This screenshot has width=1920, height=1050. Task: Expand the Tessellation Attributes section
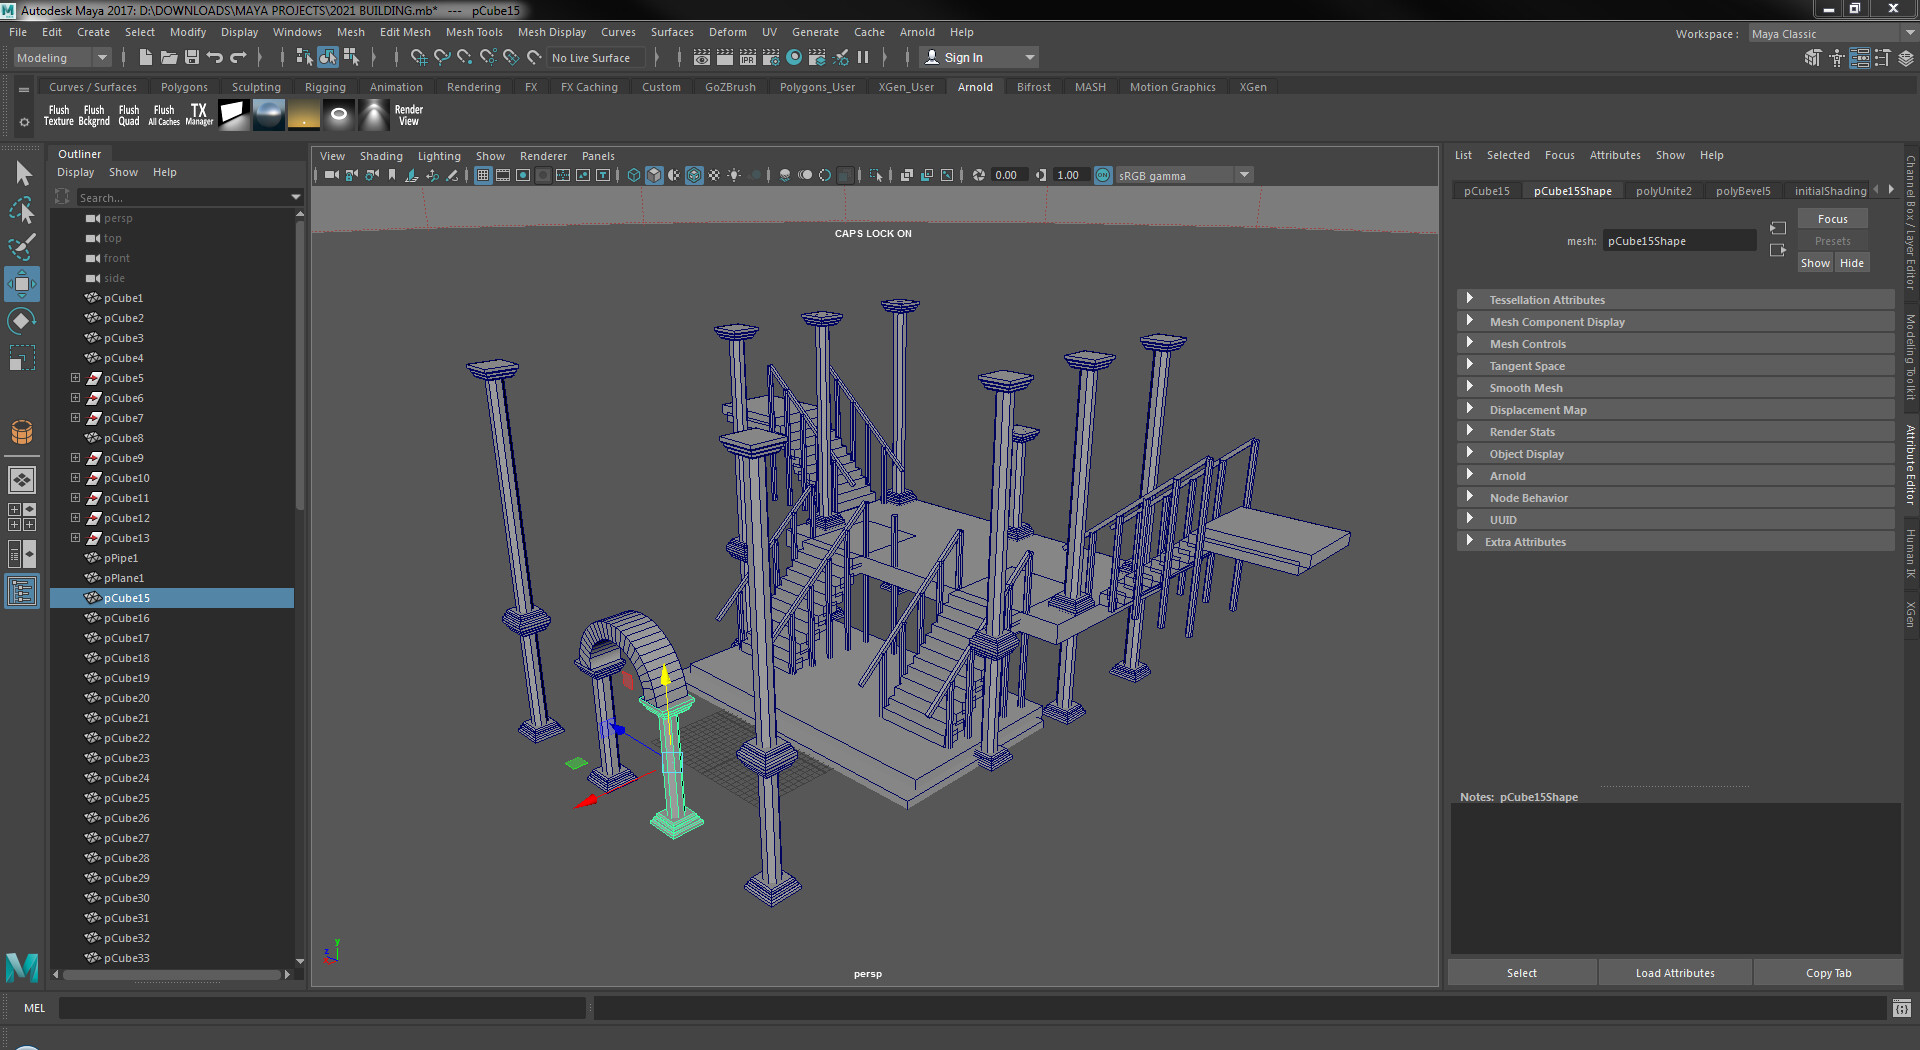click(x=1548, y=299)
